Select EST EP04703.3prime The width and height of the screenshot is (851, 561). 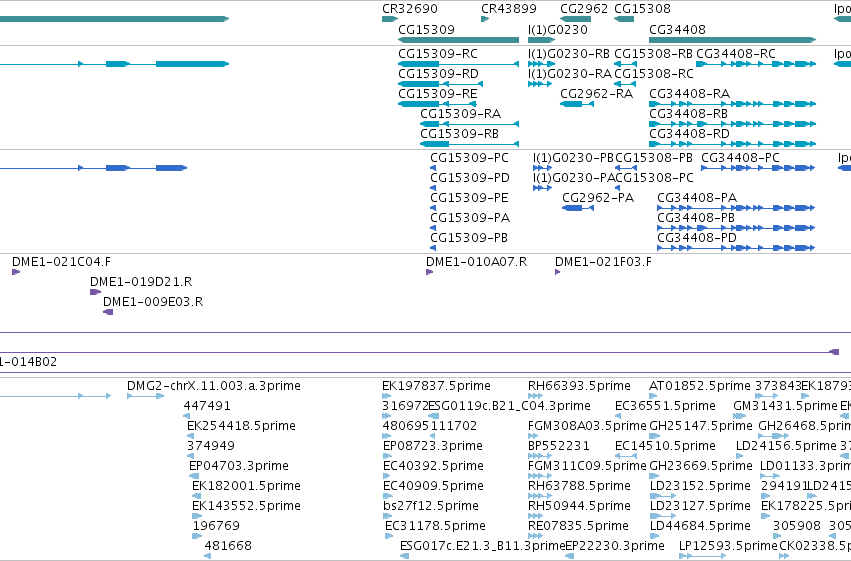click(194, 476)
